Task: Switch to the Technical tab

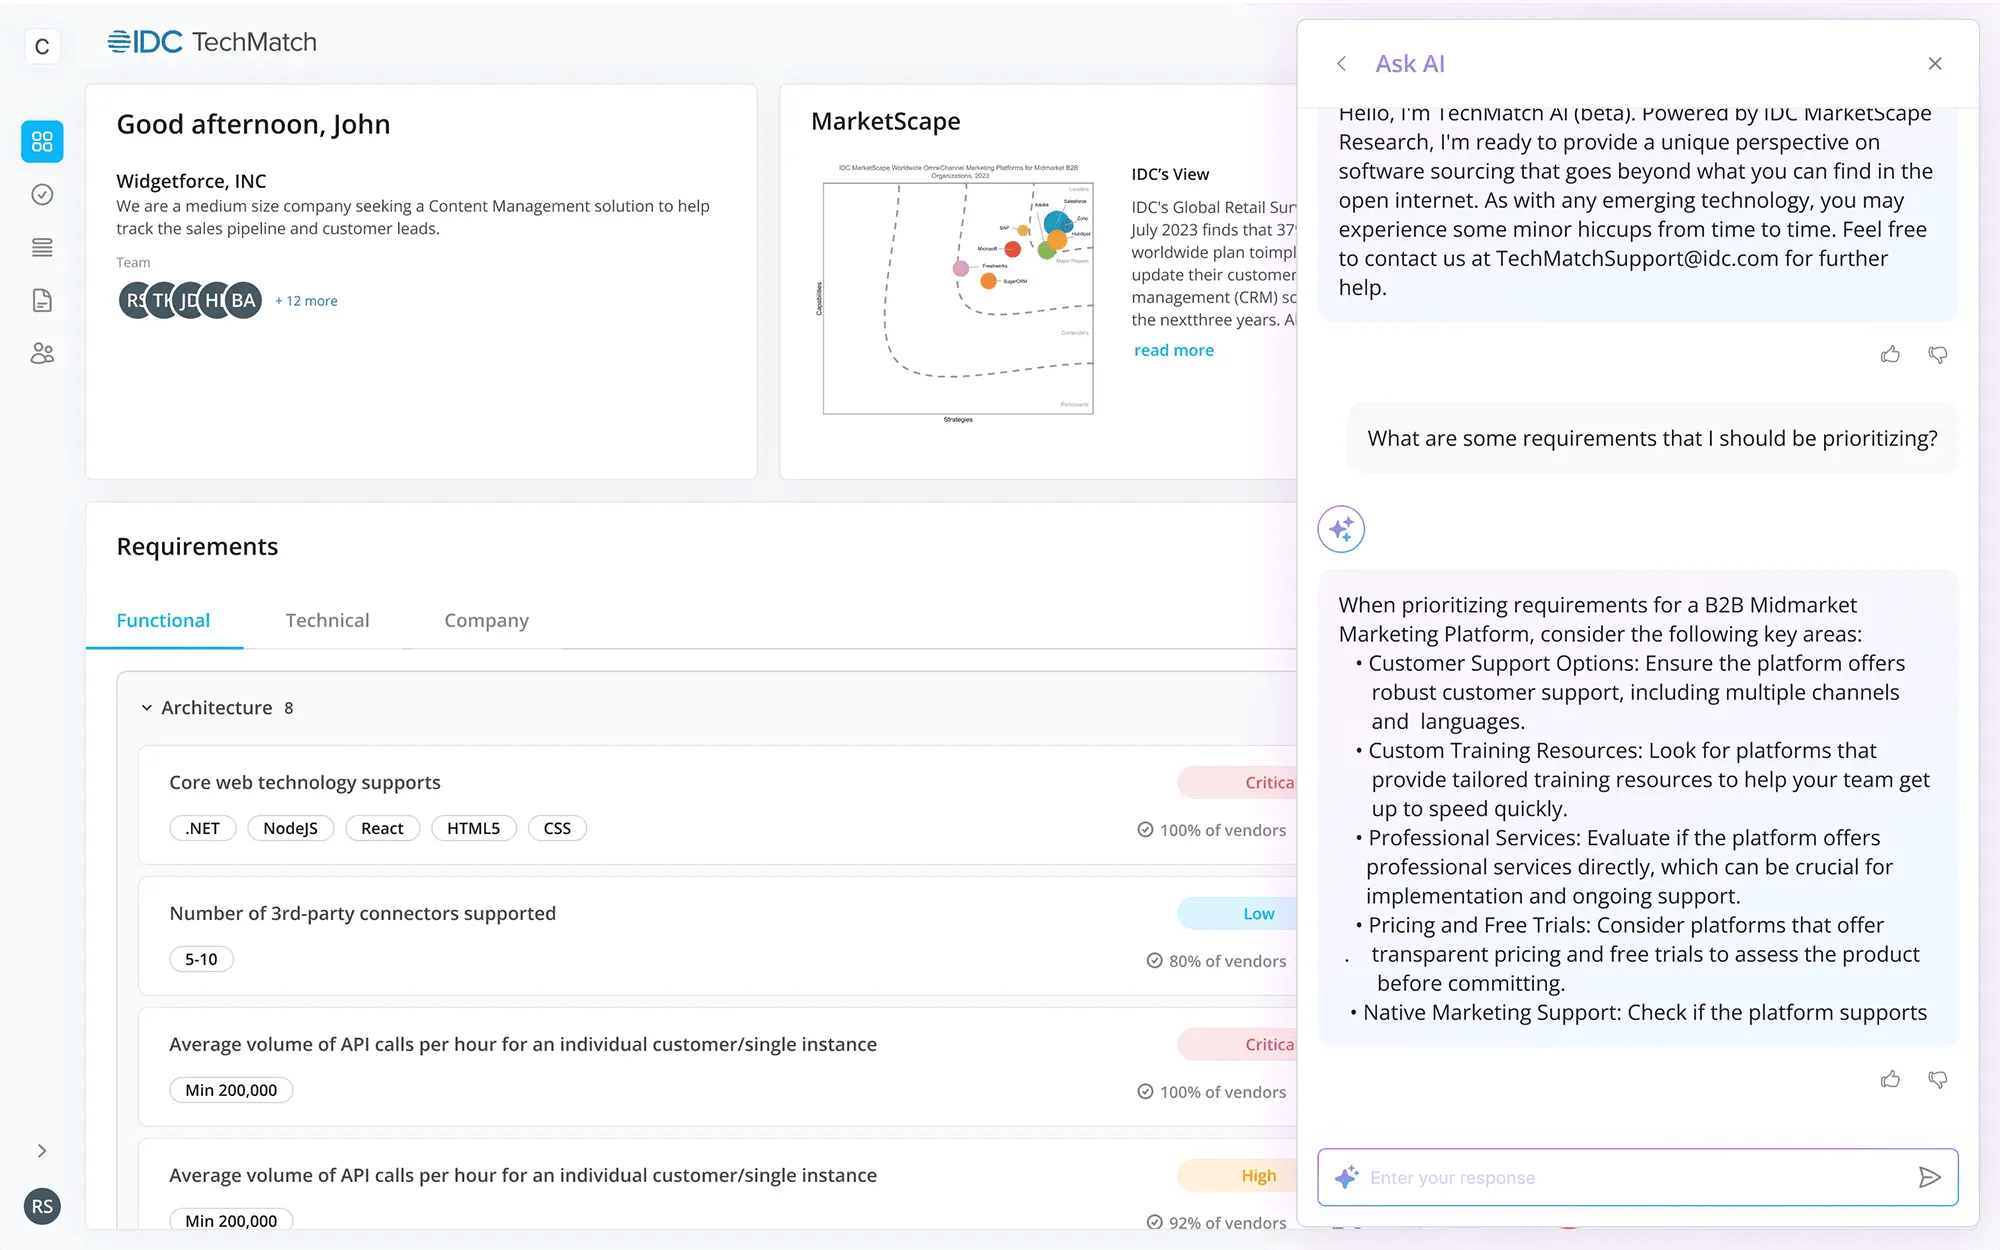Action: (x=327, y=620)
